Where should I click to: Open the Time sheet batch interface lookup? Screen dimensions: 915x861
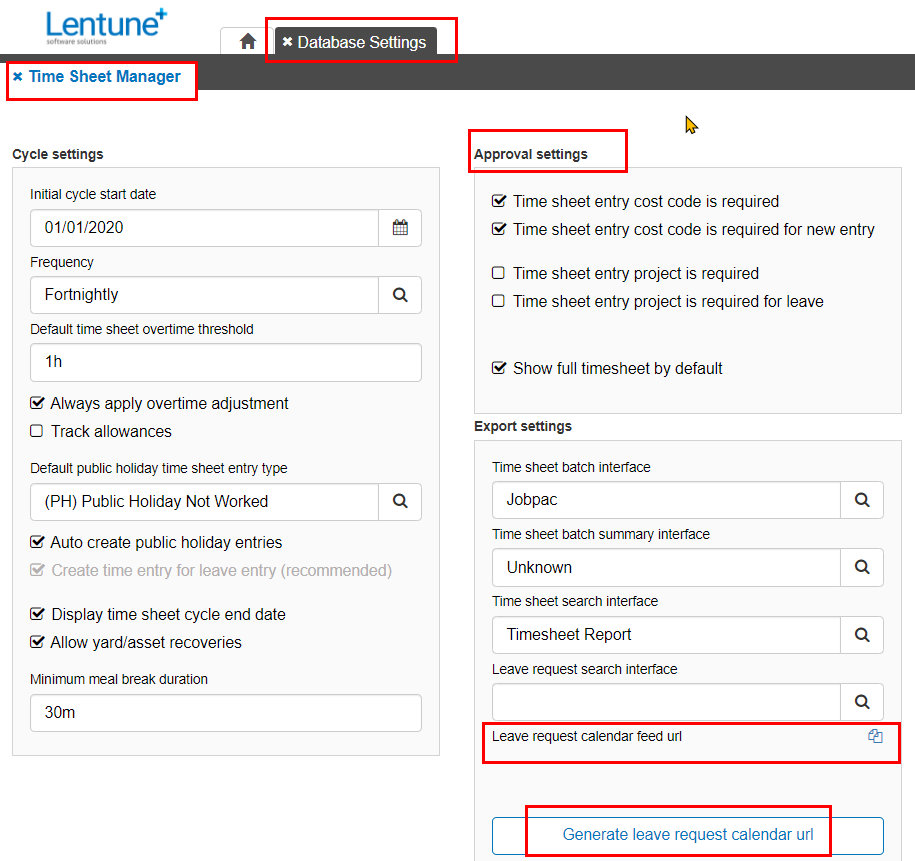[x=861, y=500]
